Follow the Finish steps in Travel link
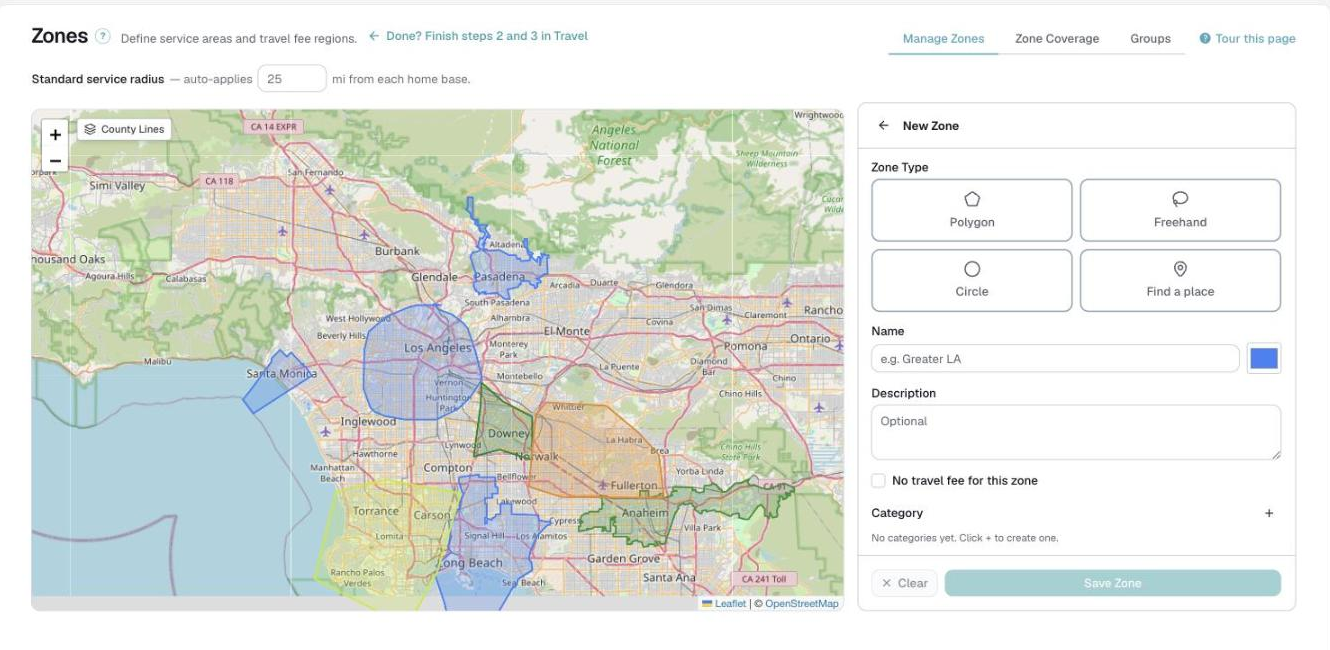The image size is (1330, 650). point(478,36)
